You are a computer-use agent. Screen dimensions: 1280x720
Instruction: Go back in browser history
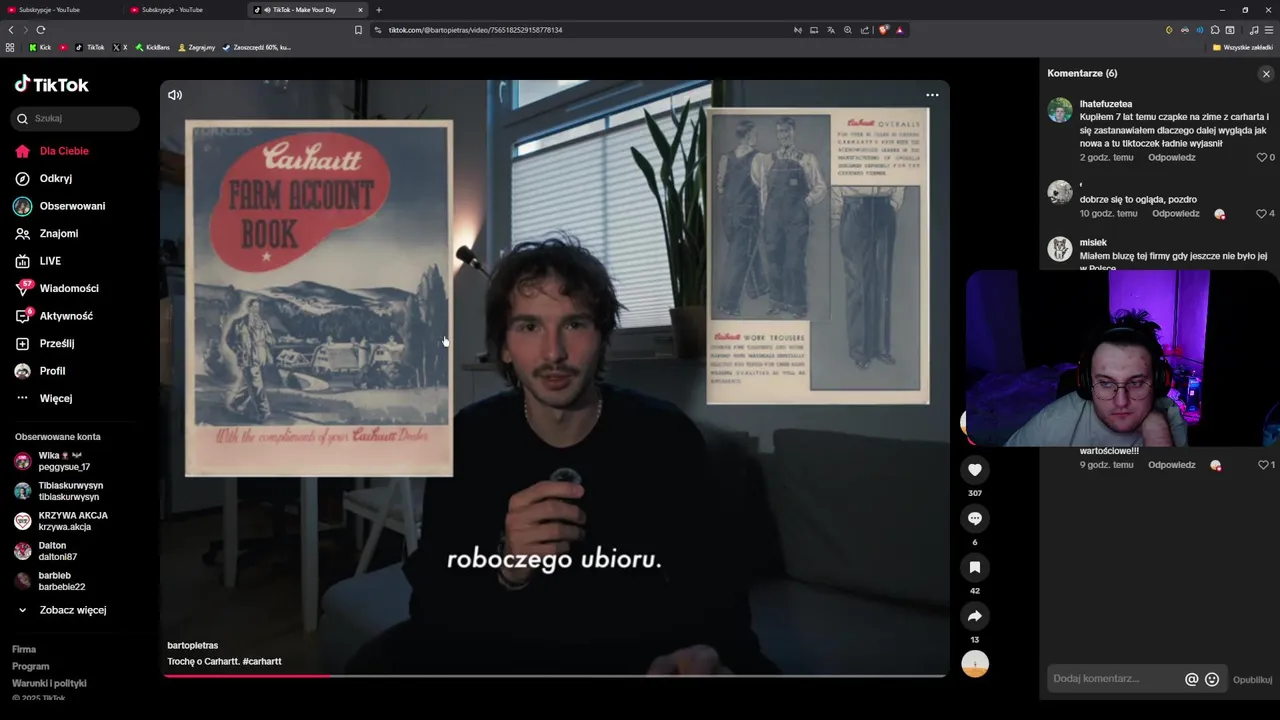click(11, 30)
